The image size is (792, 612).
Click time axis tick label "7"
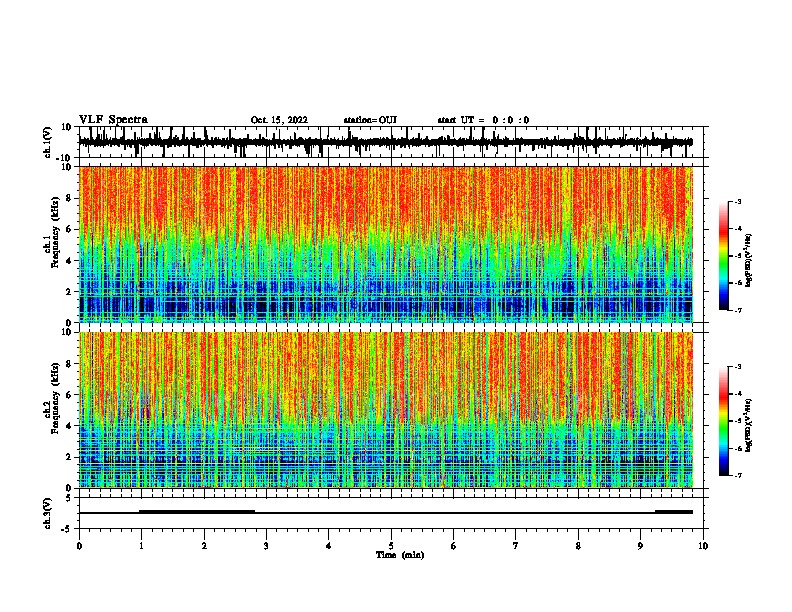point(516,546)
